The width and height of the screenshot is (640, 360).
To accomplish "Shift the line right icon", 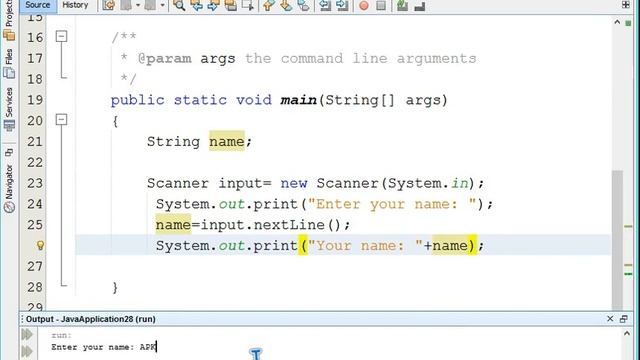I will point(342,5).
